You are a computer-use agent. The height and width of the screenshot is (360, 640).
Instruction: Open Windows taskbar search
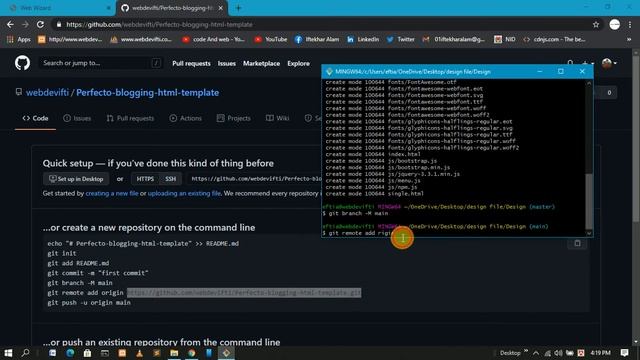point(26,353)
